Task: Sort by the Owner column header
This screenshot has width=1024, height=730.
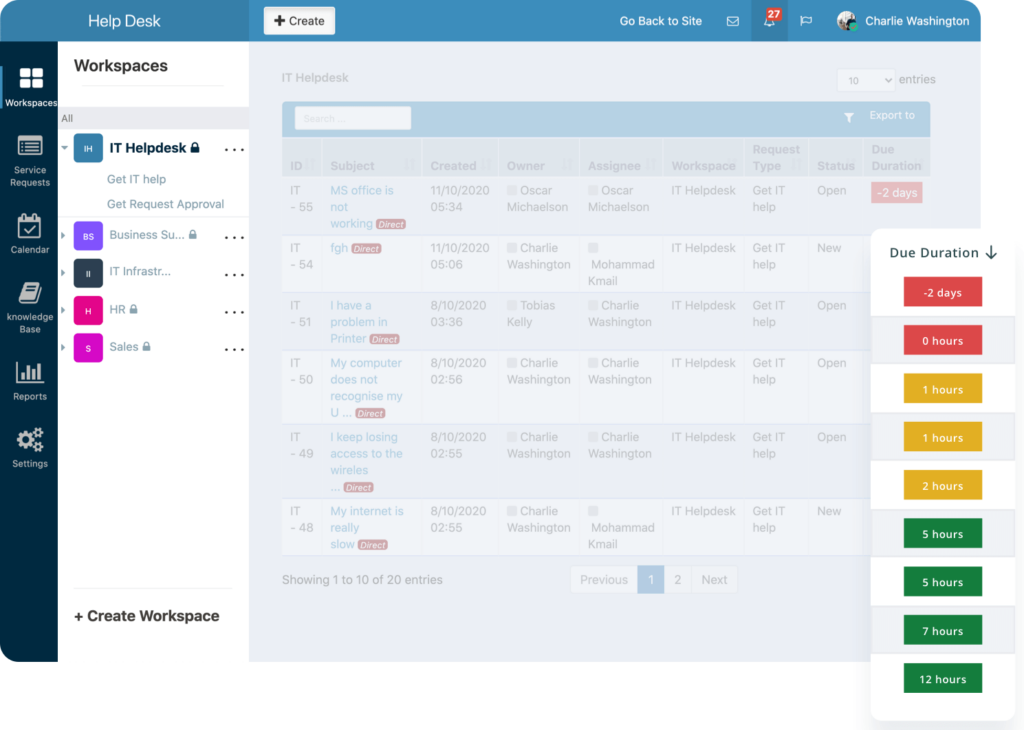Action: [x=539, y=166]
